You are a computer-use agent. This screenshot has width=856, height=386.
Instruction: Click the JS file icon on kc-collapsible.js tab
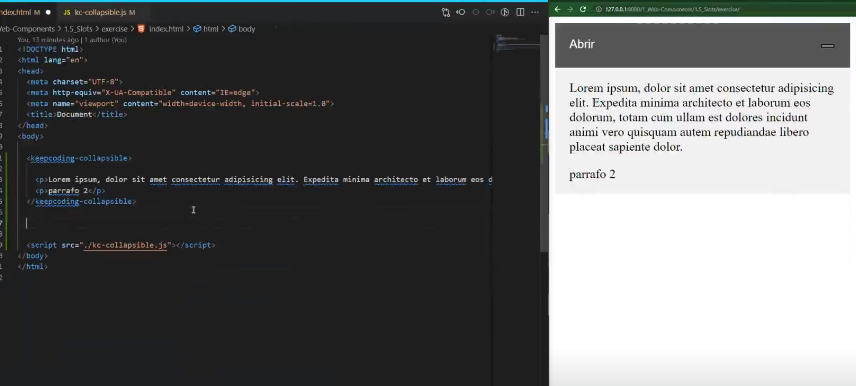coord(67,12)
